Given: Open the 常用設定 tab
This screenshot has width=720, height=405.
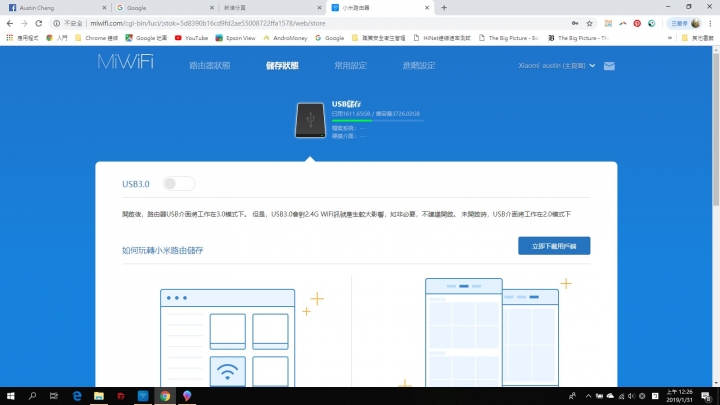Looking at the screenshot, I should (x=351, y=66).
